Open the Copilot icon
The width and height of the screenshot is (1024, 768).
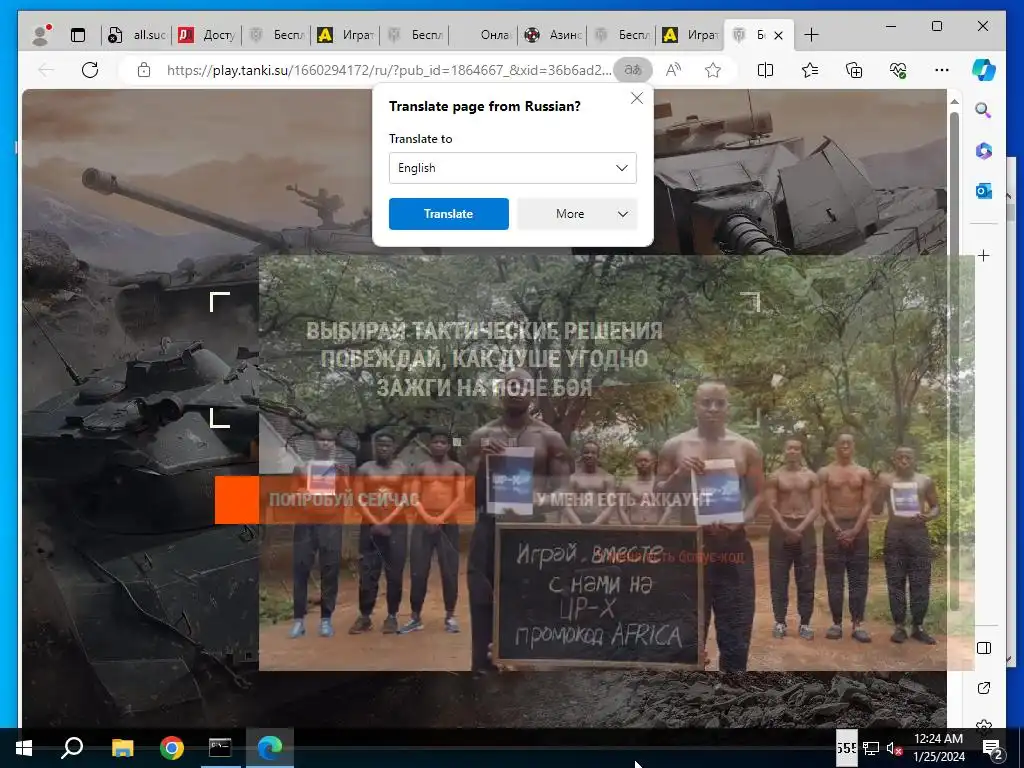coord(984,70)
